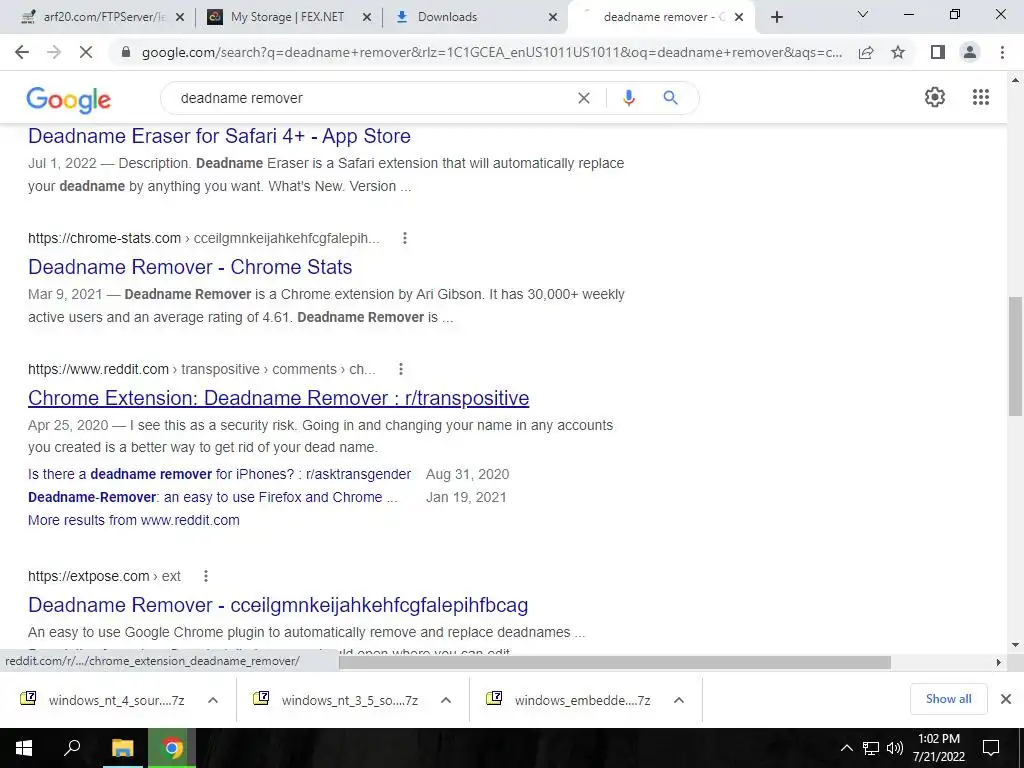Open Windows notification center
1024x768 pixels.
tap(991, 748)
